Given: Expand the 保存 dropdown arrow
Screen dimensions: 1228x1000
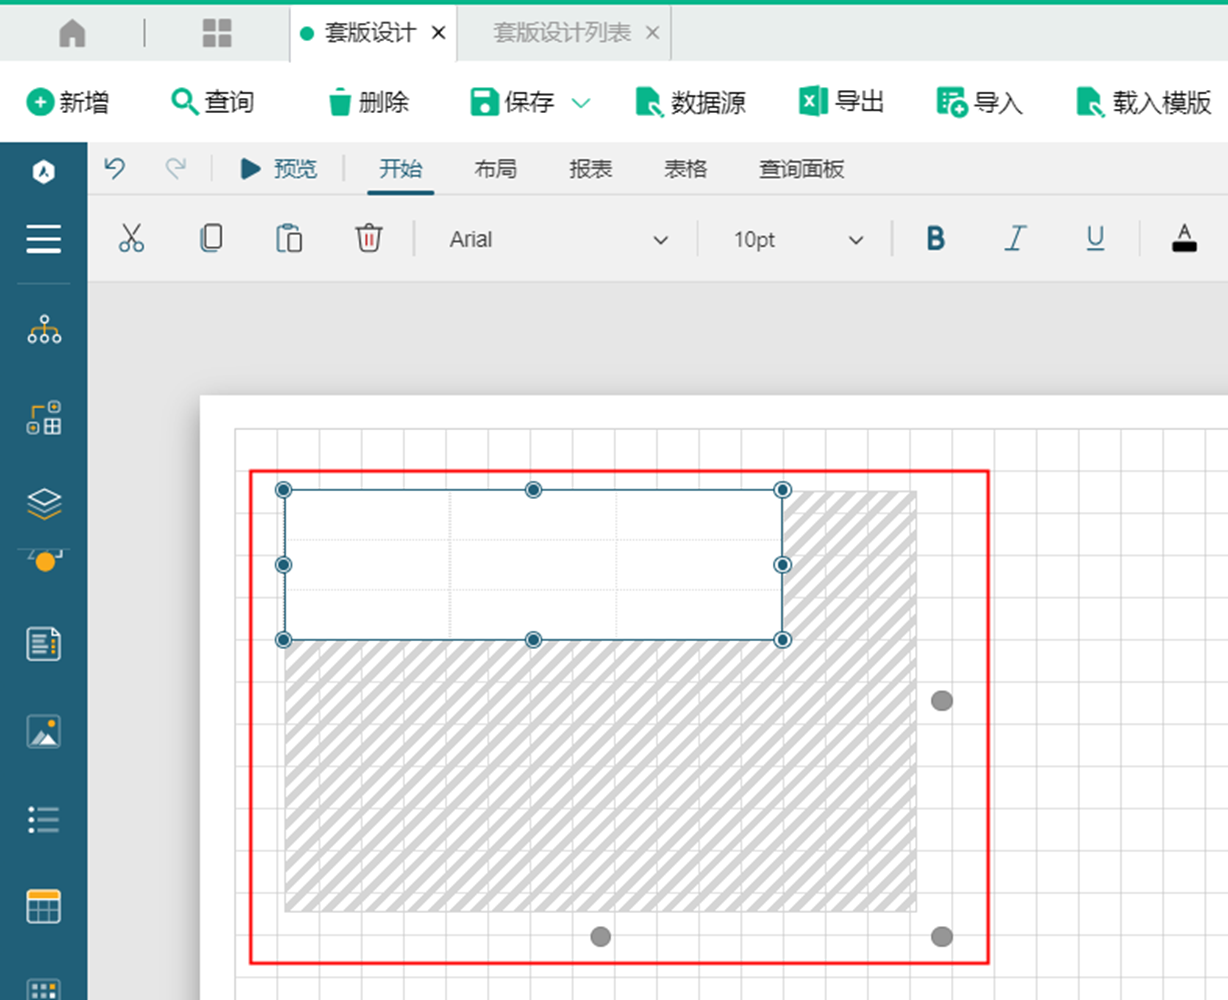Looking at the screenshot, I should tap(581, 103).
